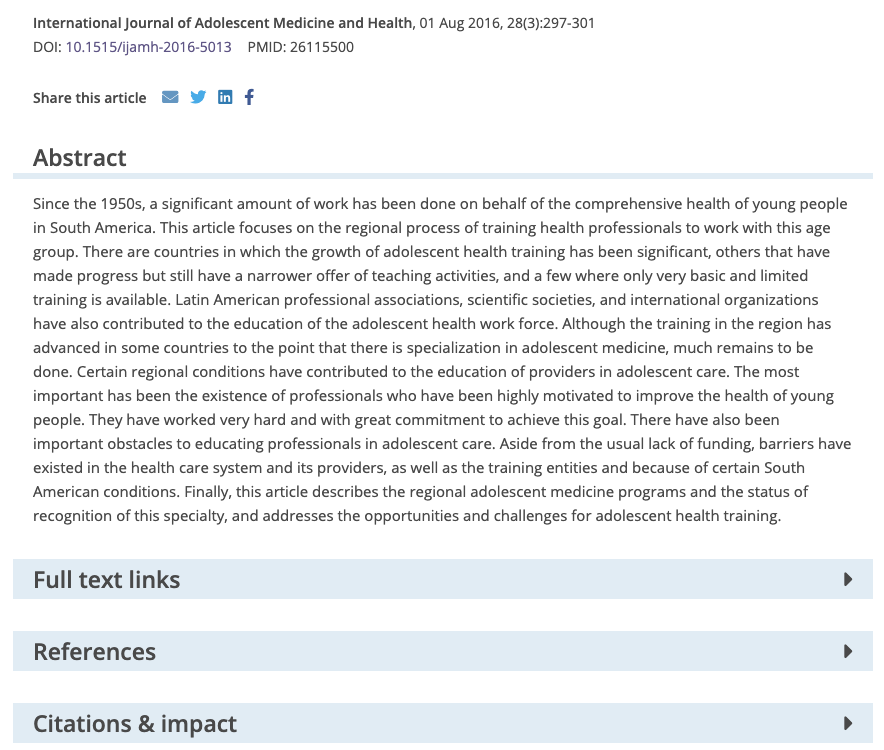The width and height of the screenshot is (884, 750).
Task: Expand Full text links using its arrow
Action: [x=847, y=579]
